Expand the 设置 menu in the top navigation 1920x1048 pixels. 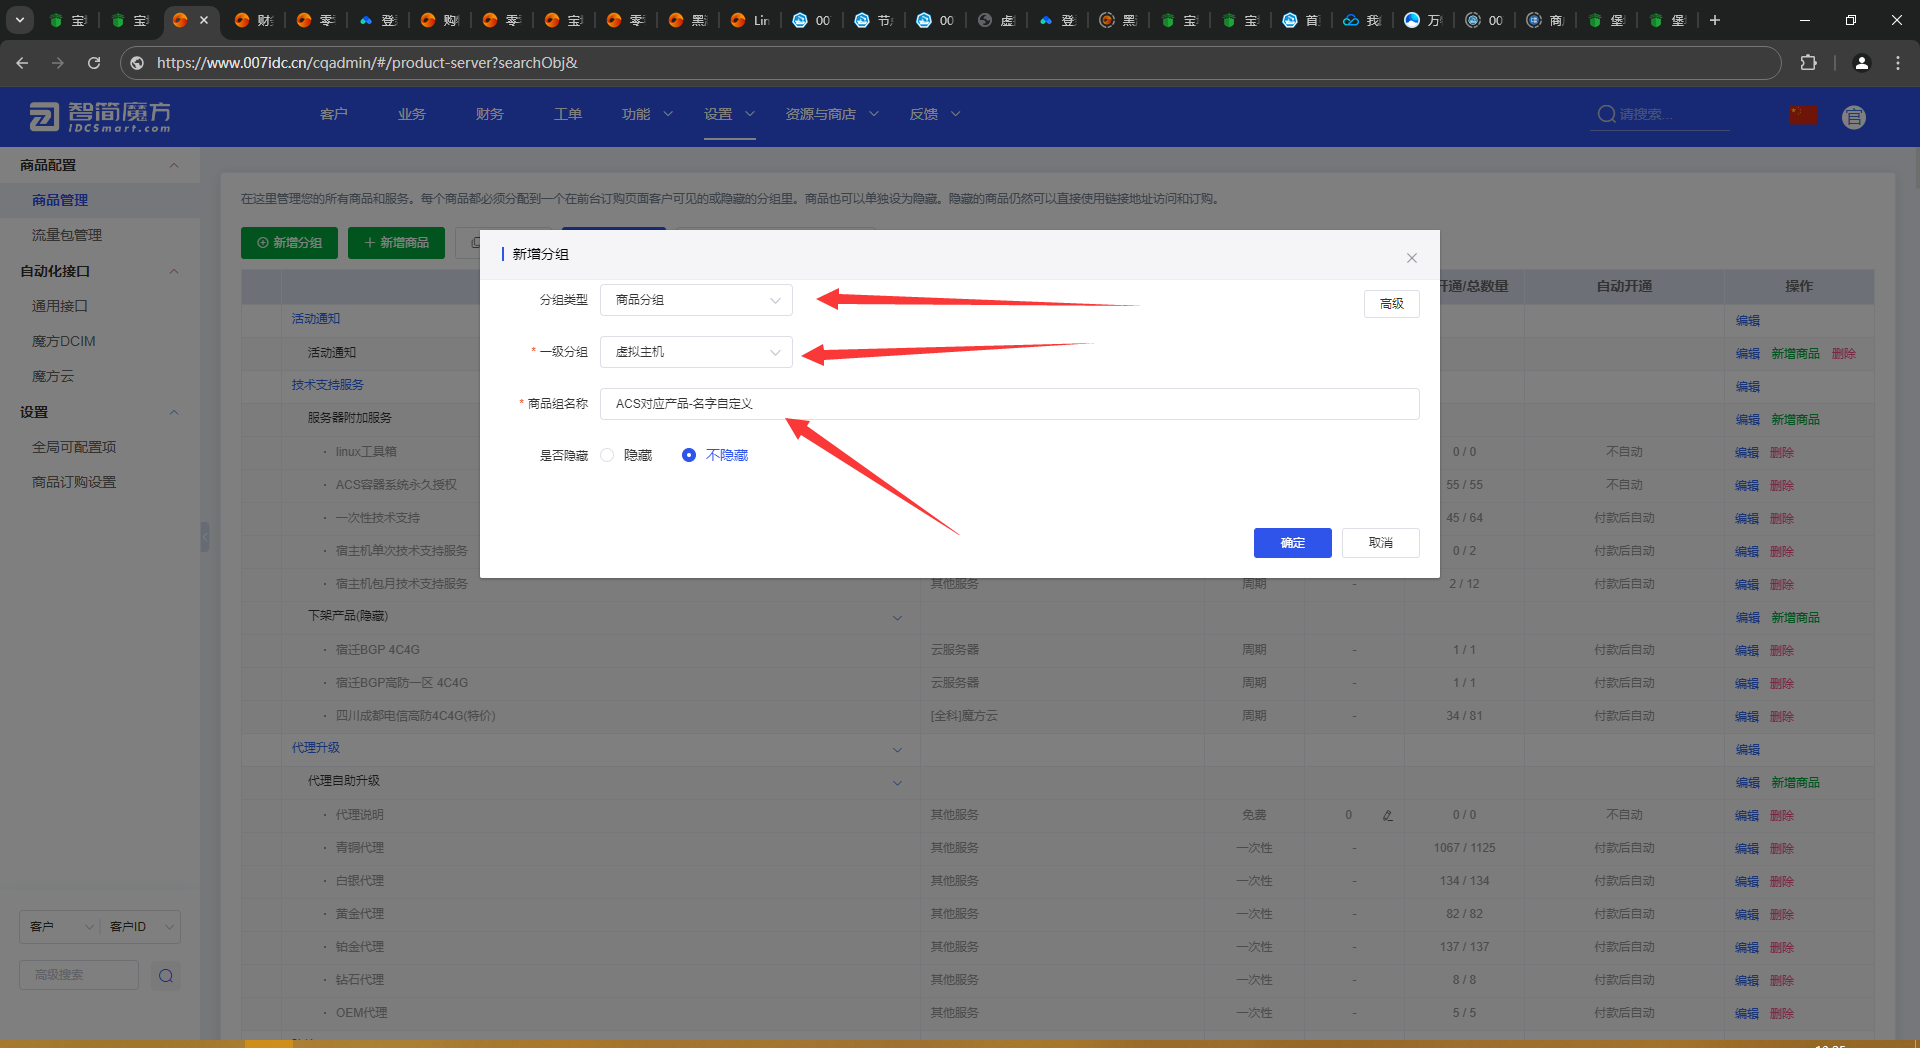[729, 114]
